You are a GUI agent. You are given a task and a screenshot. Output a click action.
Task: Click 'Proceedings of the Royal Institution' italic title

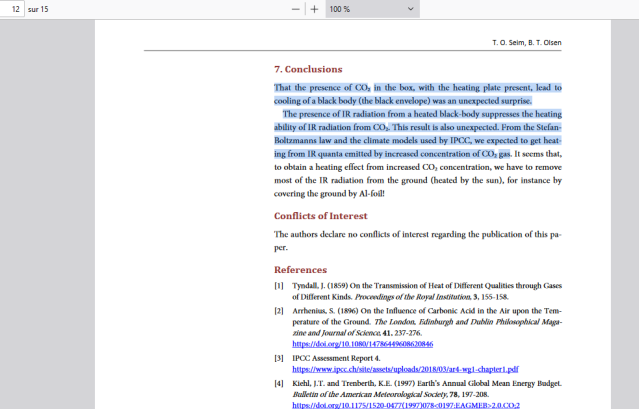414,297
